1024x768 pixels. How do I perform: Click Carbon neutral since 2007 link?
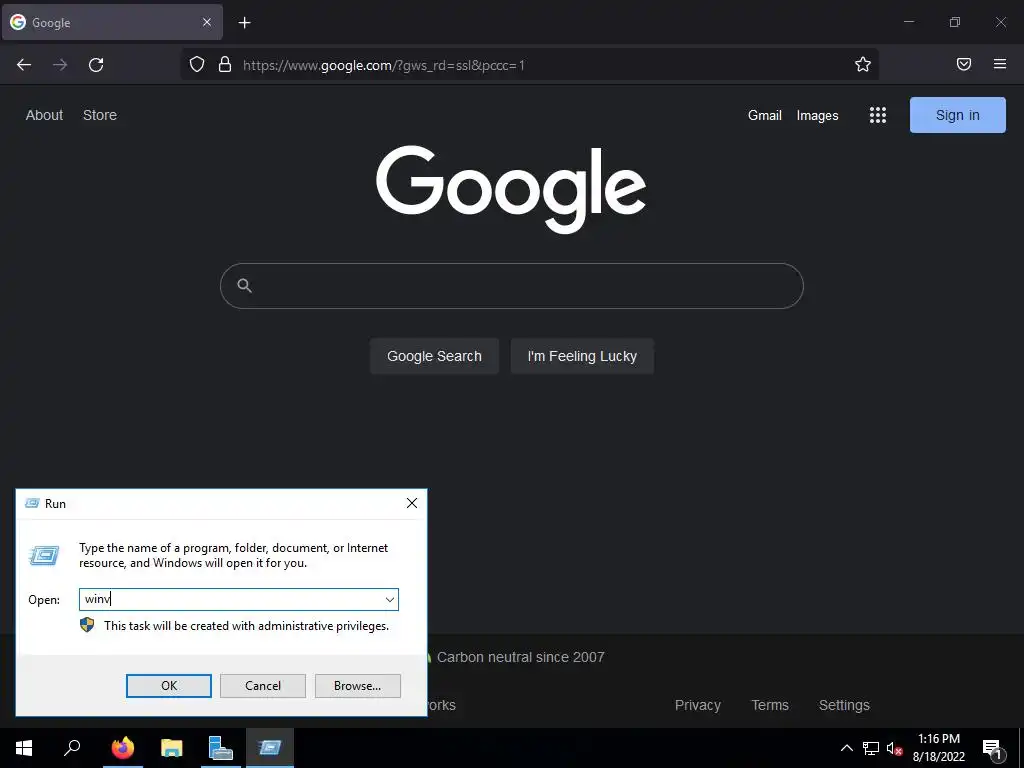520,657
